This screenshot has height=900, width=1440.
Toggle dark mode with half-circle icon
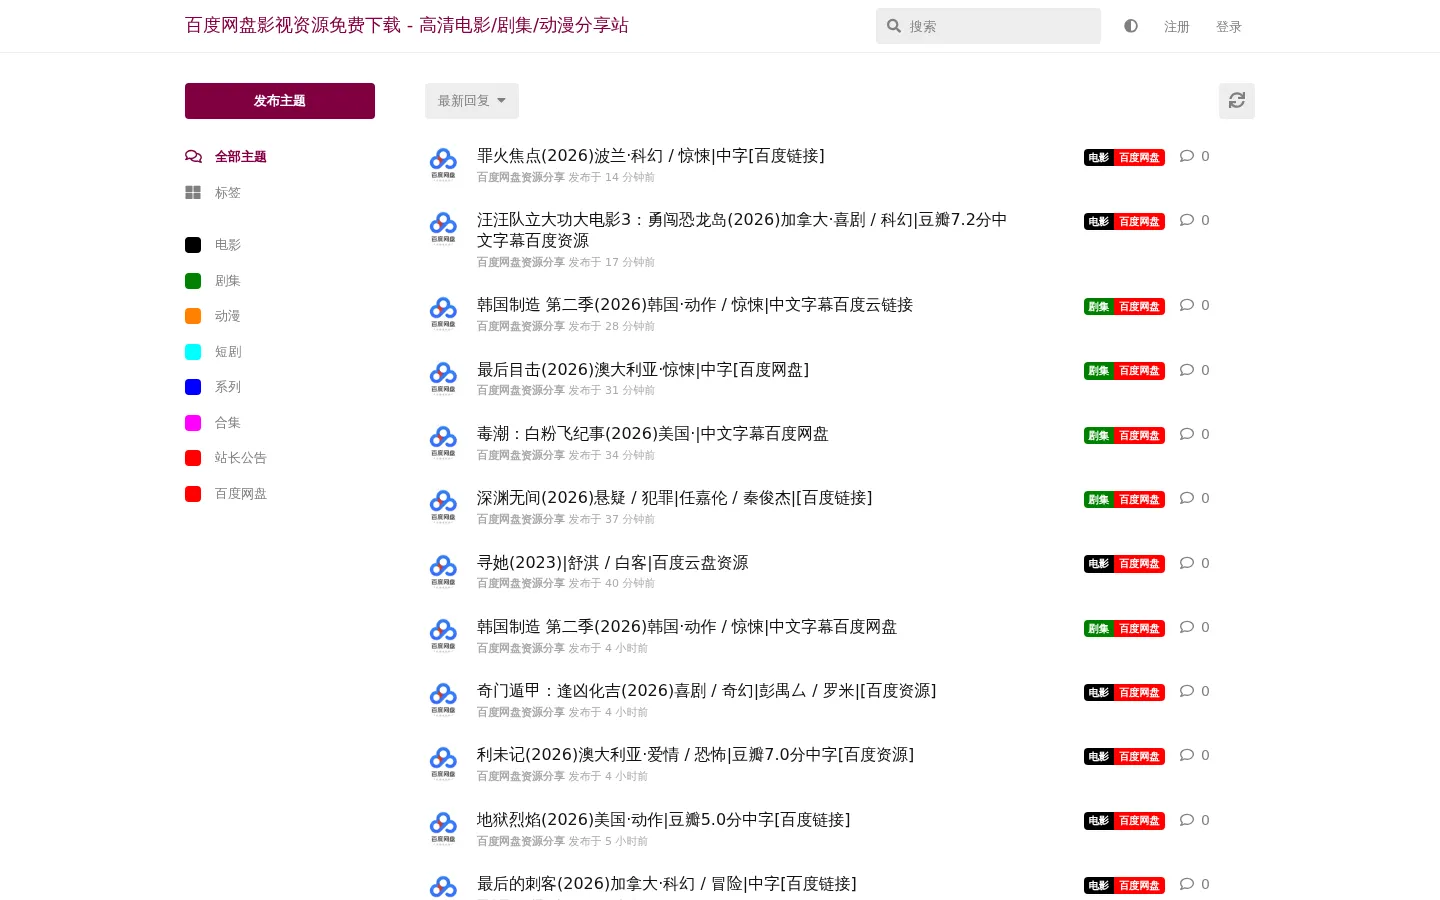click(1131, 26)
